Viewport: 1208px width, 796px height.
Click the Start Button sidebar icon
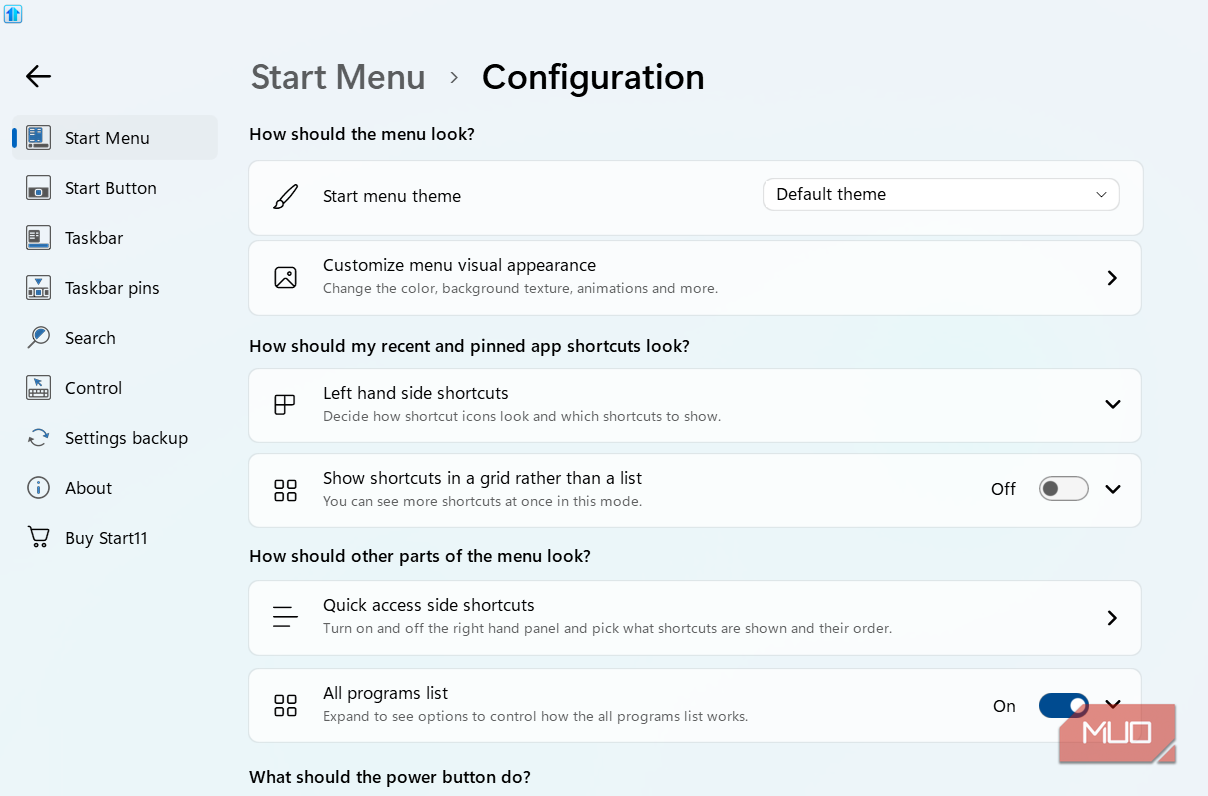[x=38, y=188]
